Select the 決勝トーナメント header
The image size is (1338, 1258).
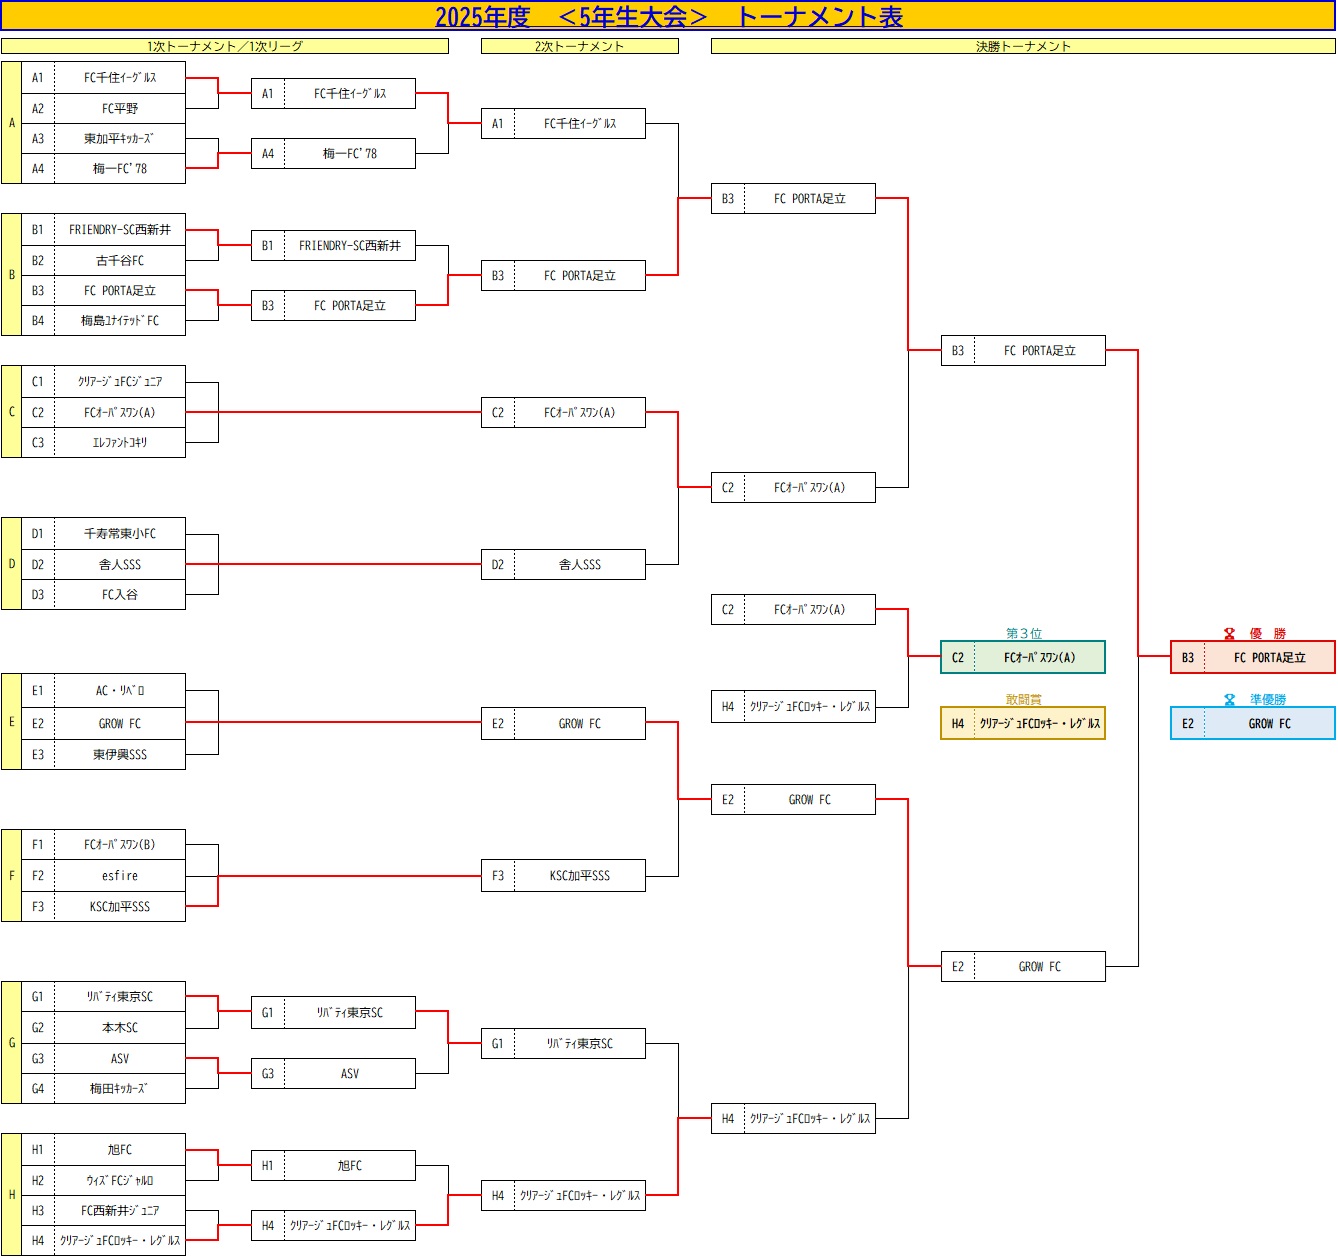[1022, 46]
